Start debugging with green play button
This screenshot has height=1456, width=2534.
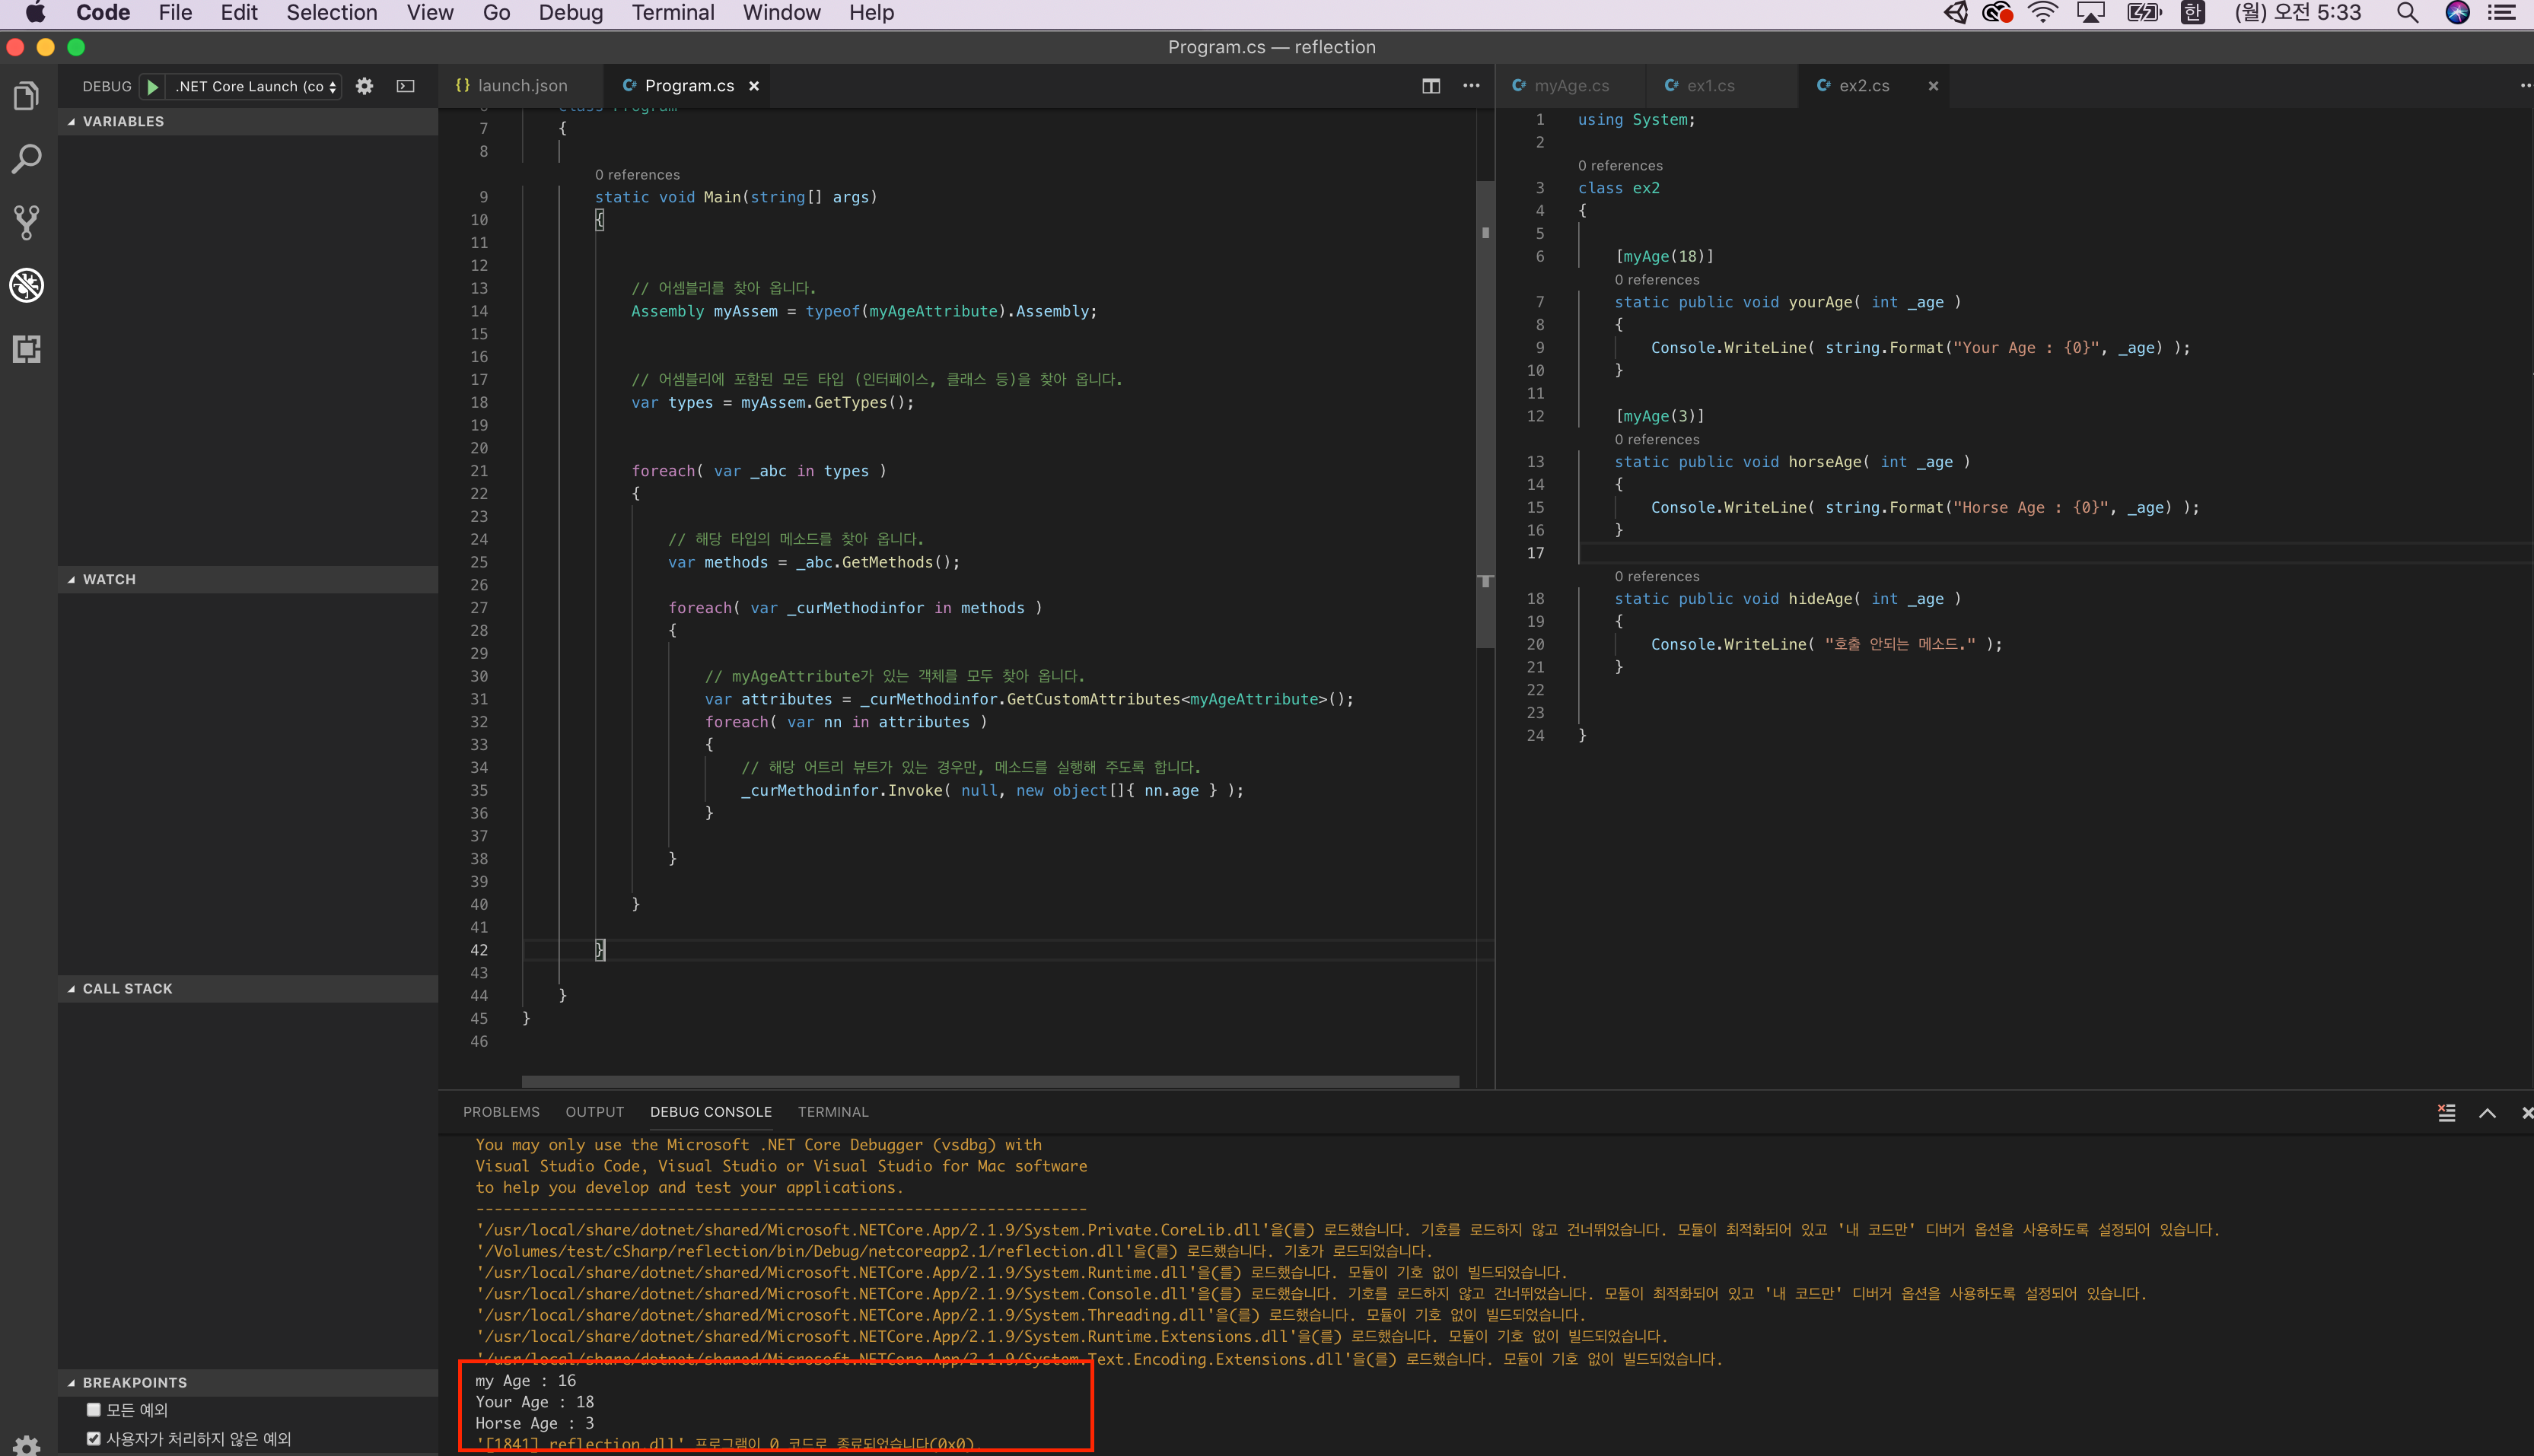[152, 87]
